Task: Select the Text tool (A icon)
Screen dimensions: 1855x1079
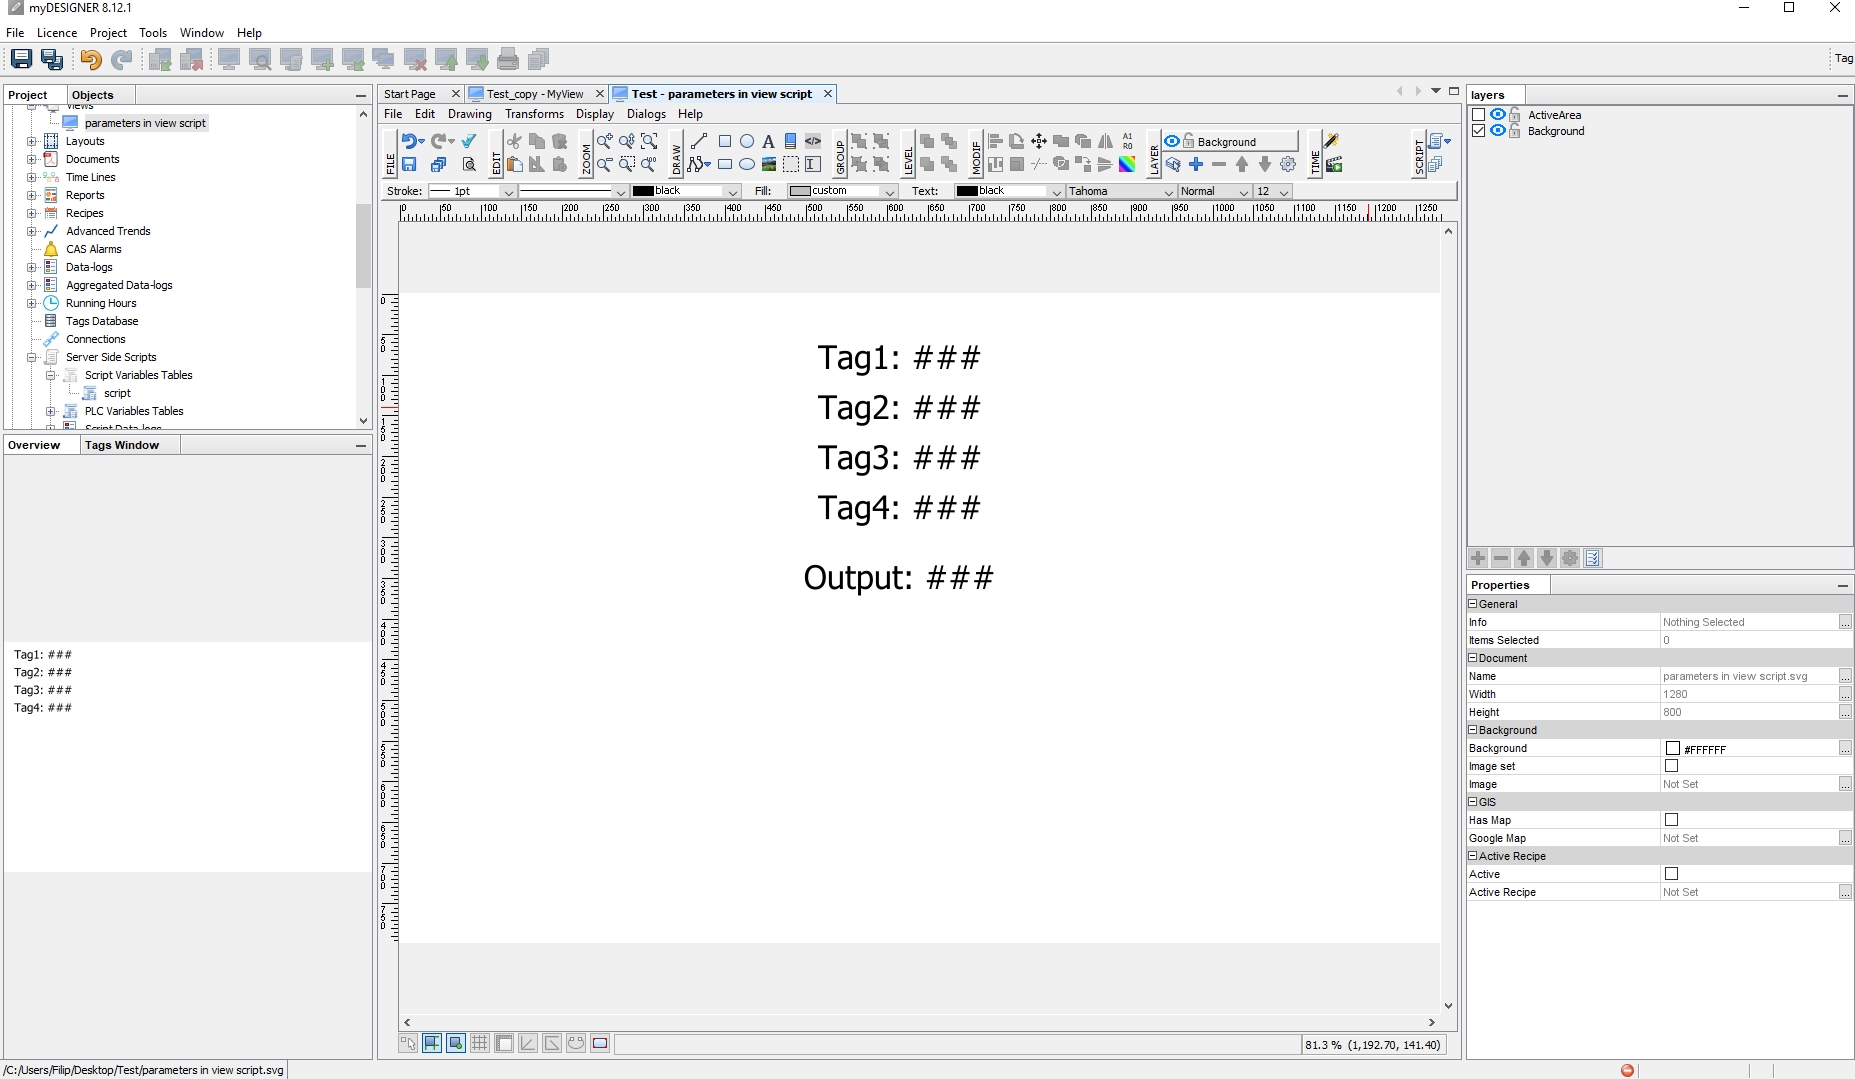Action: click(768, 141)
